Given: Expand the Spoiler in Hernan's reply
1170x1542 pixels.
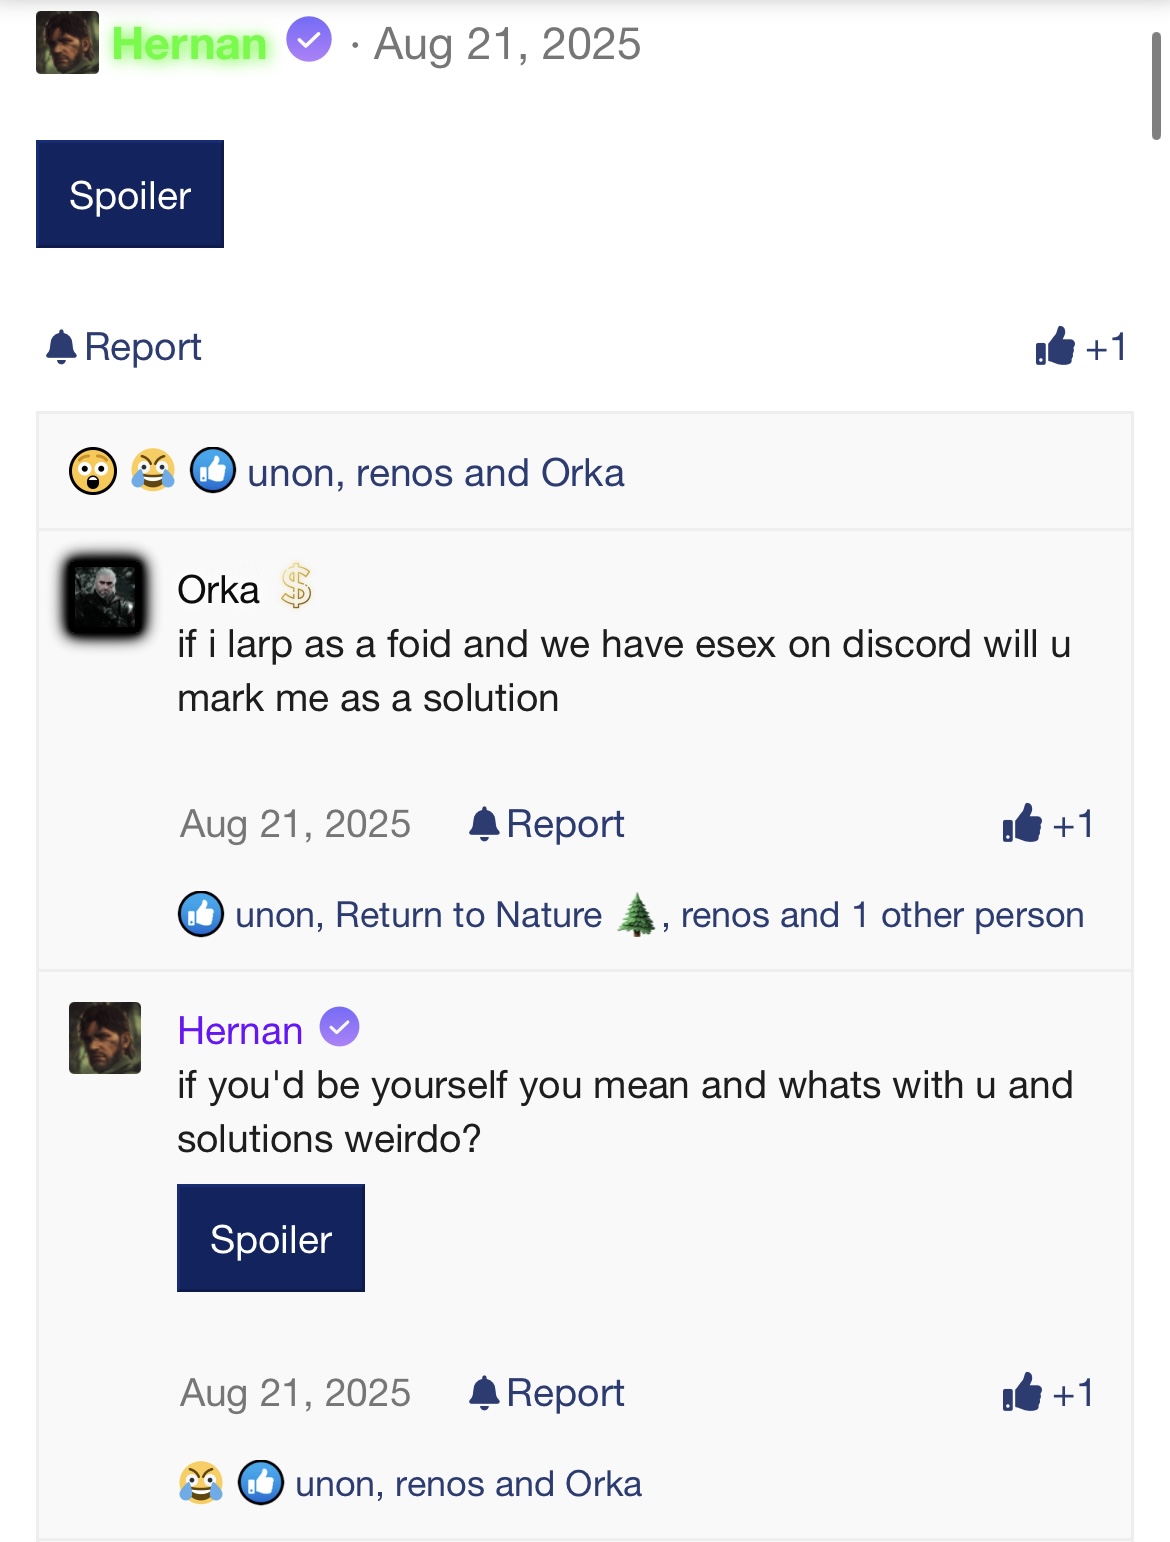Looking at the screenshot, I should (271, 1238).
